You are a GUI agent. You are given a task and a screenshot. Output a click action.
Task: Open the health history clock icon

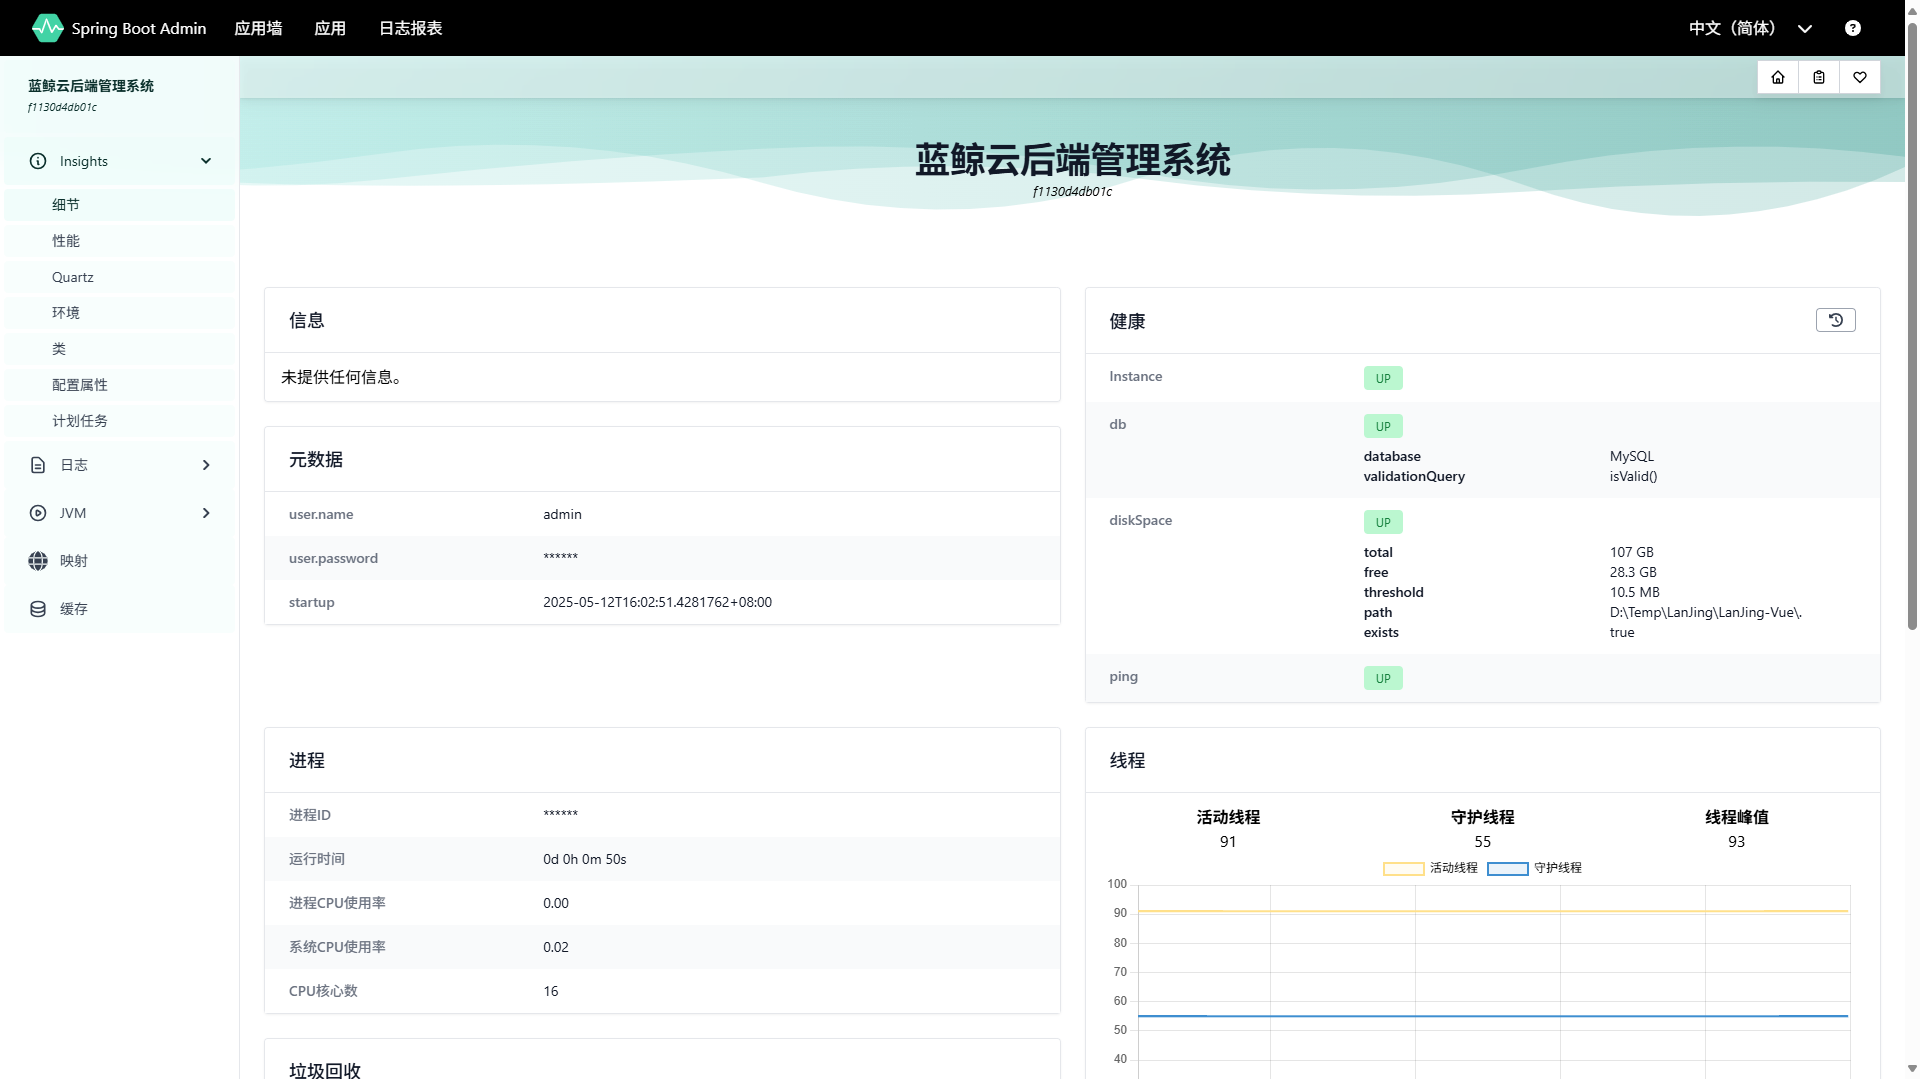1835,320
